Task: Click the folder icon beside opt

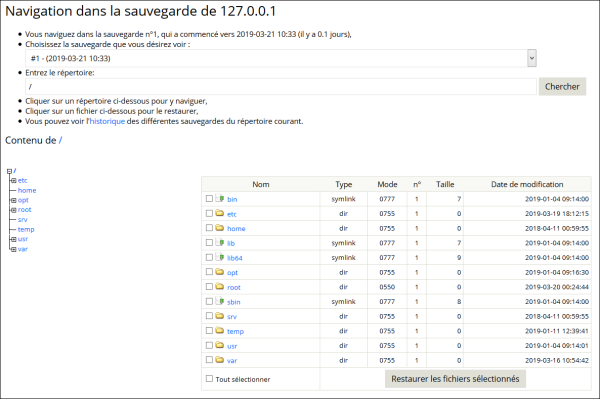Action: coord(220,272)
